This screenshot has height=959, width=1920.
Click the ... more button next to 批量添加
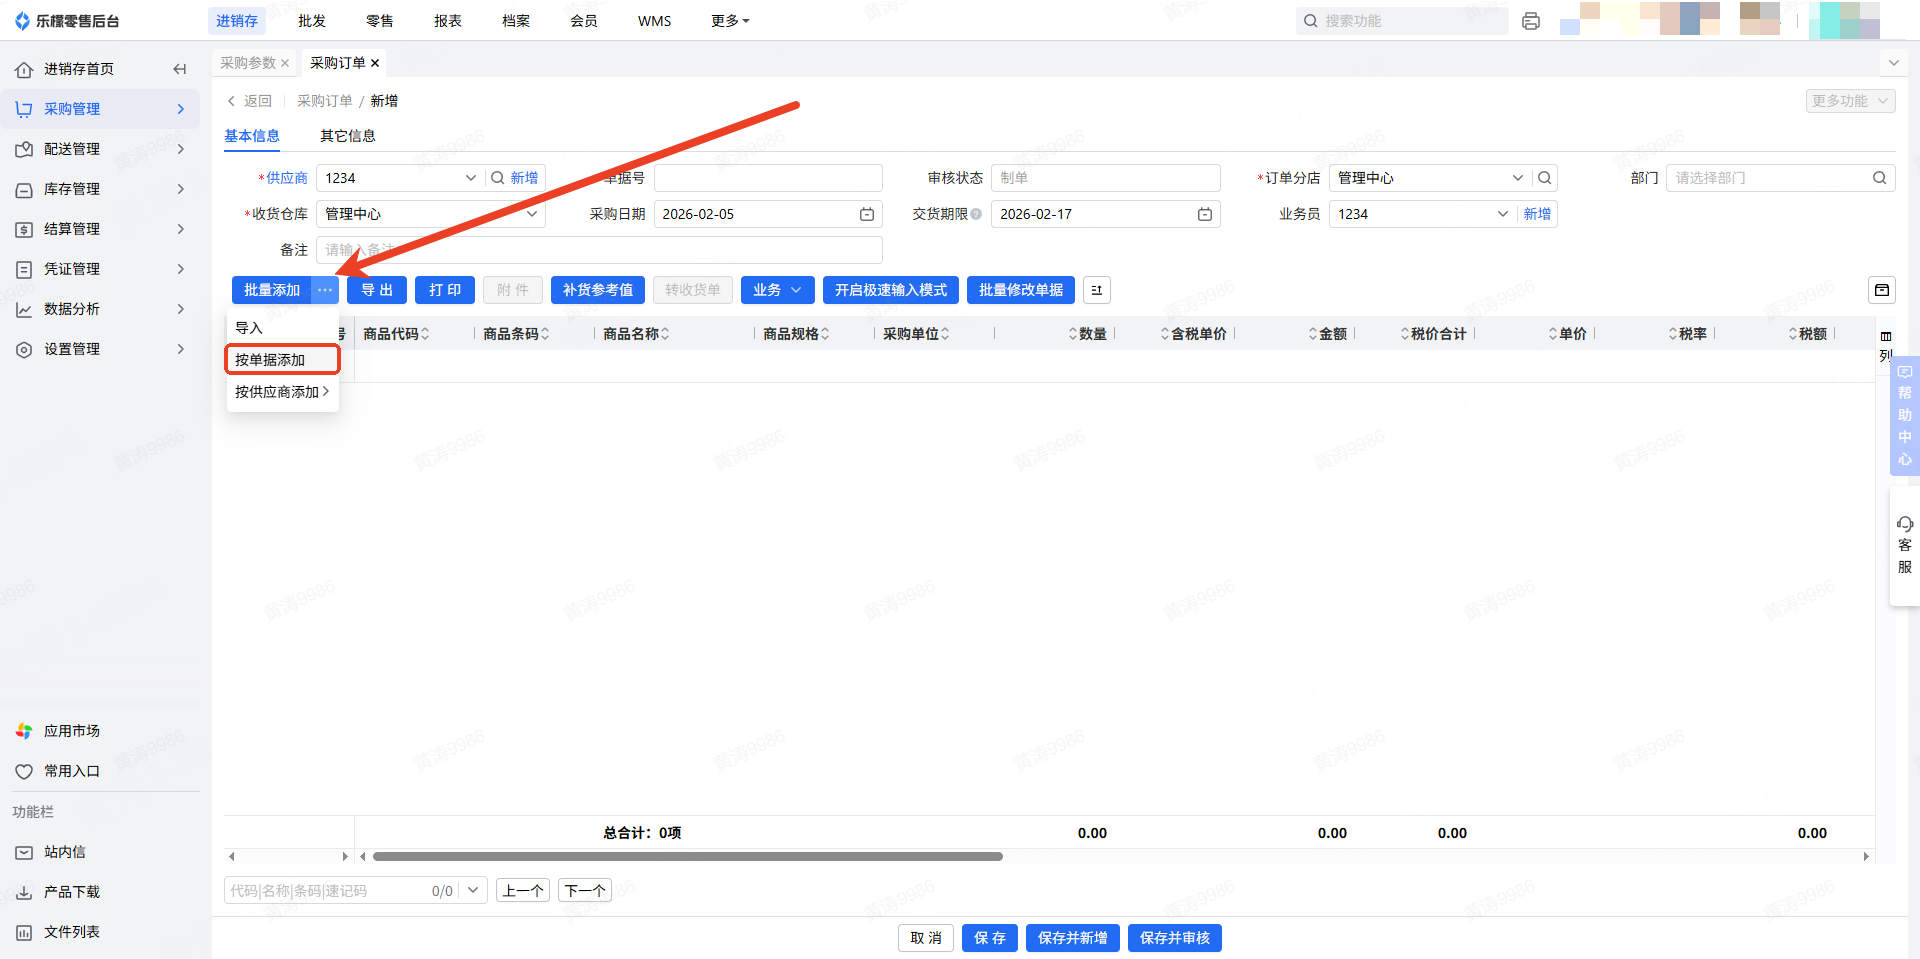[325, 290]
